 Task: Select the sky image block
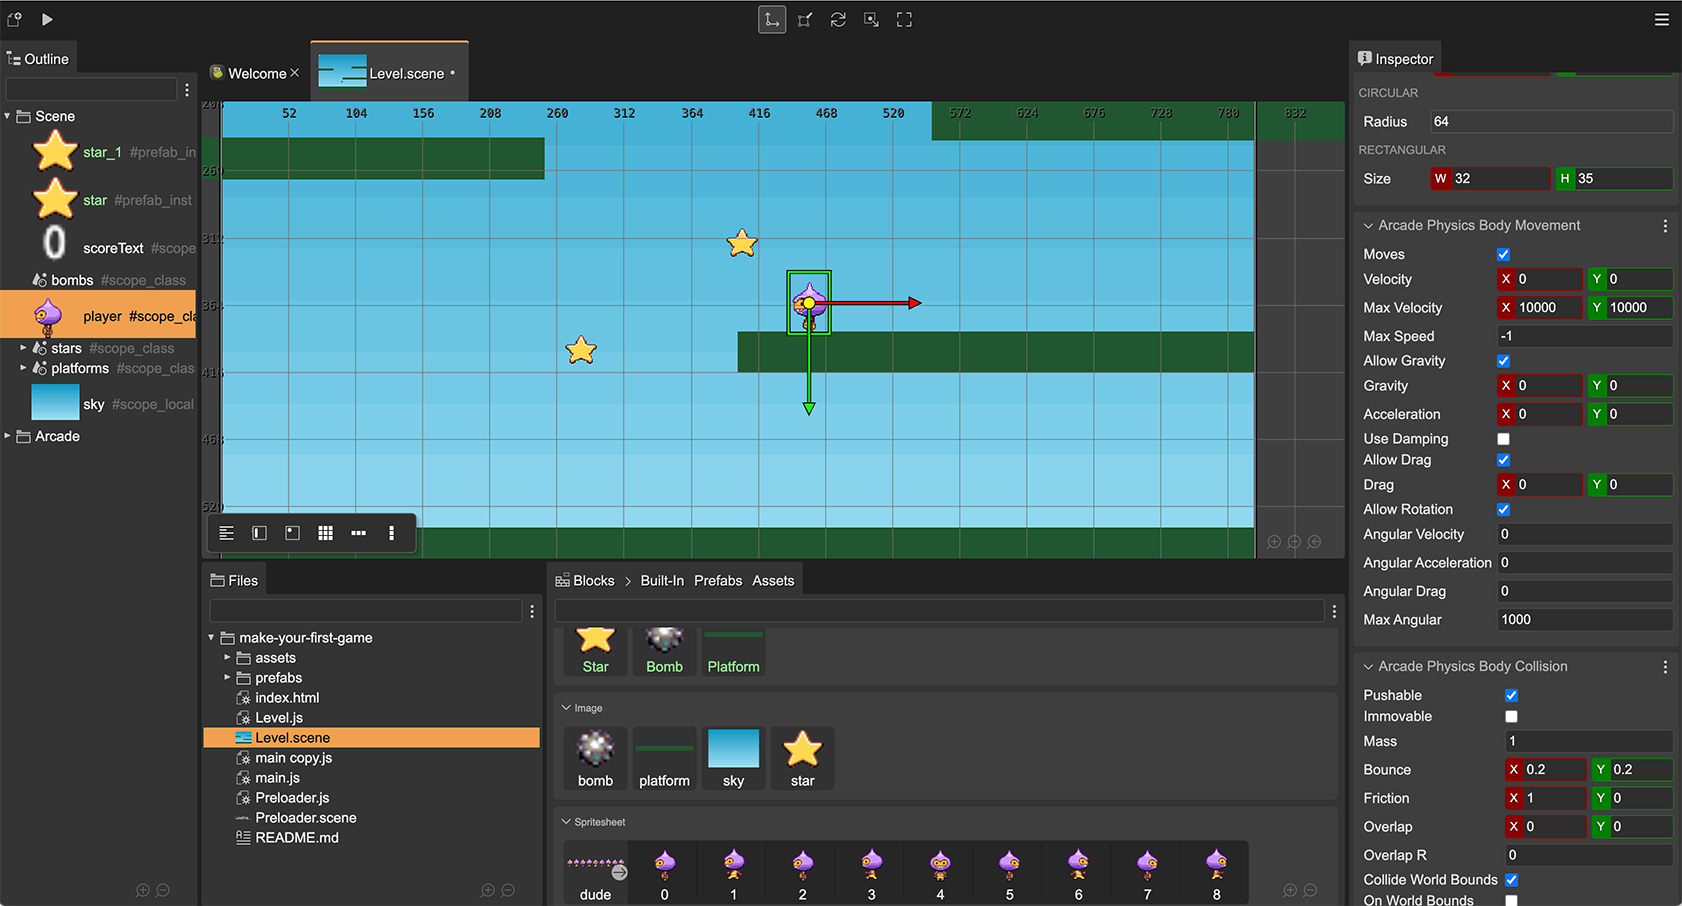733,758
